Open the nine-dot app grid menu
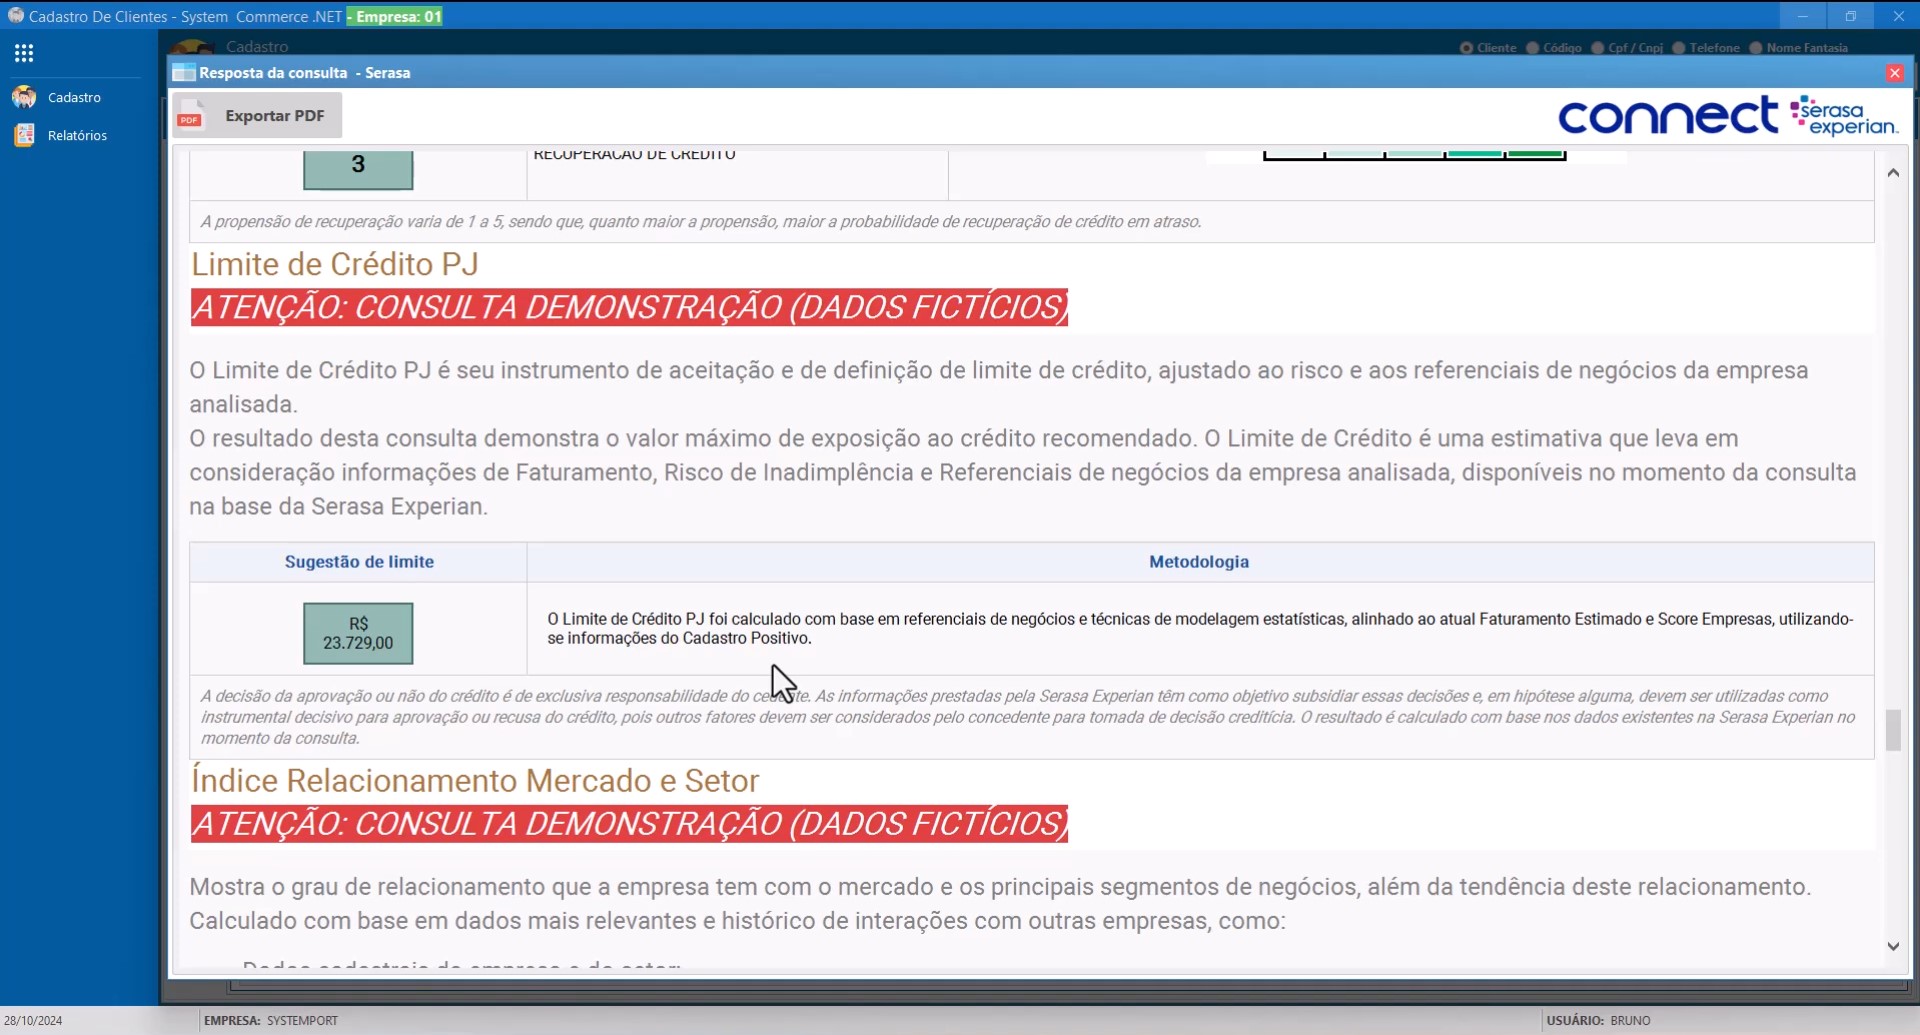 [24, 53]
